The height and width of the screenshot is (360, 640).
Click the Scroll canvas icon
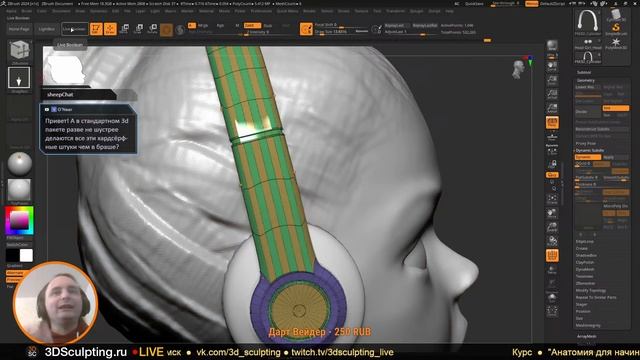click(x=552, y=67)
